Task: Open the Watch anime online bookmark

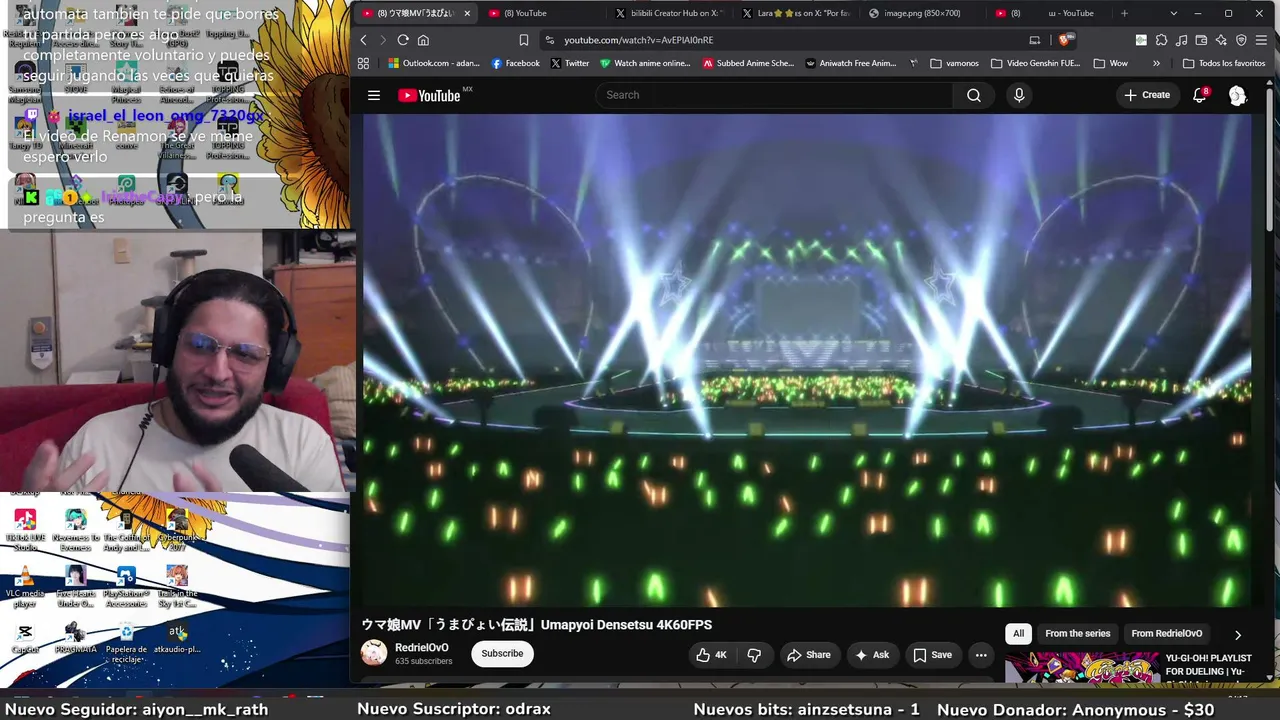Action: (645, 63)
